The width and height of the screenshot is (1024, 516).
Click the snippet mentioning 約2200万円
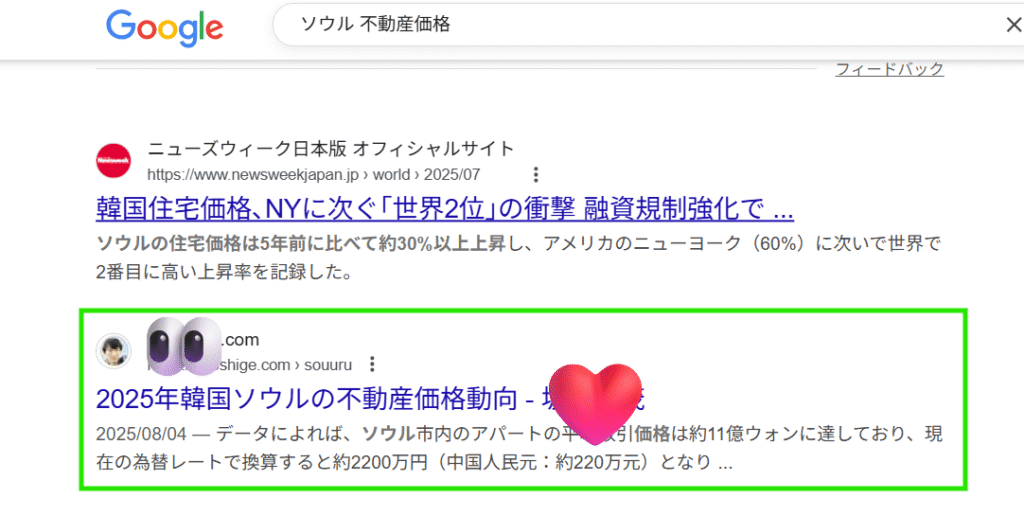519,448
